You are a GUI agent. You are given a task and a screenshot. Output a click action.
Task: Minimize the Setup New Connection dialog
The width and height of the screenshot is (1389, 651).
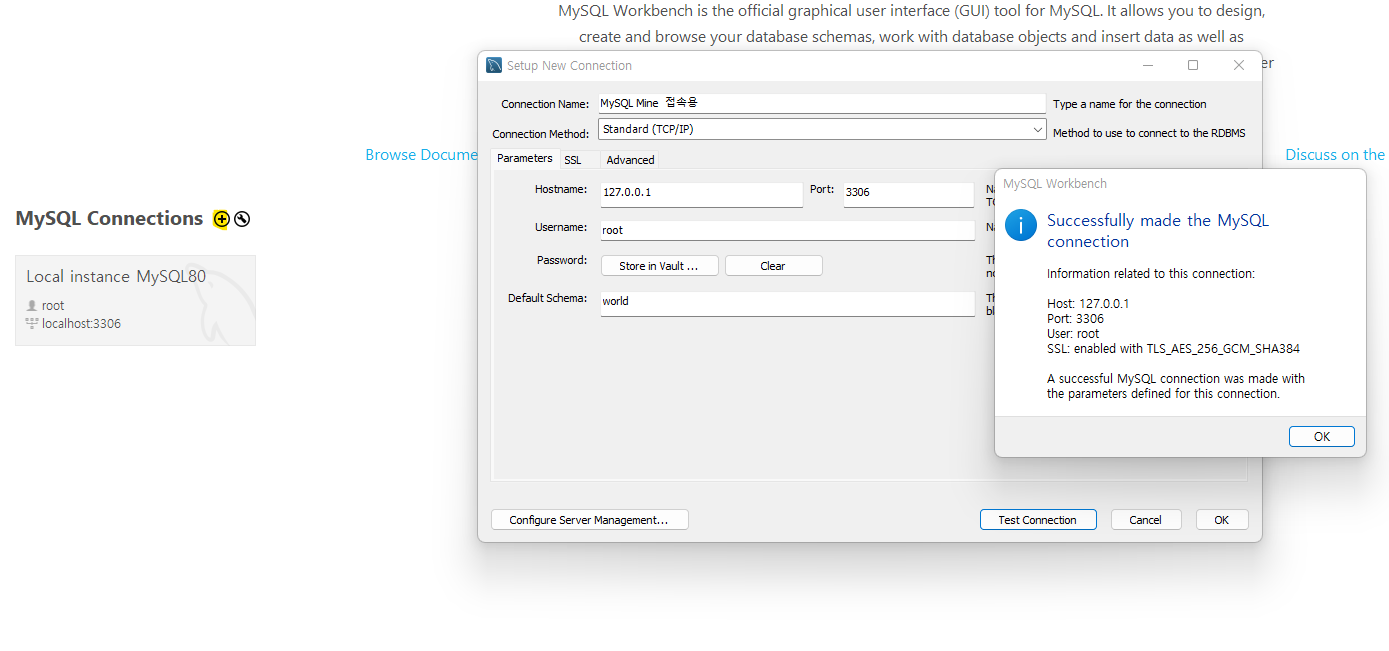click(x=1148, y=65)
